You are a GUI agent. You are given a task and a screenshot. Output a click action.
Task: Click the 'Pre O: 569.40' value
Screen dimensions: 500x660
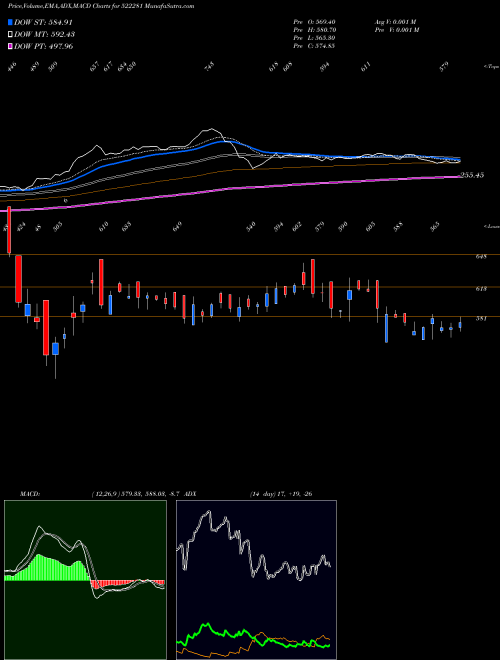(314, 22)
